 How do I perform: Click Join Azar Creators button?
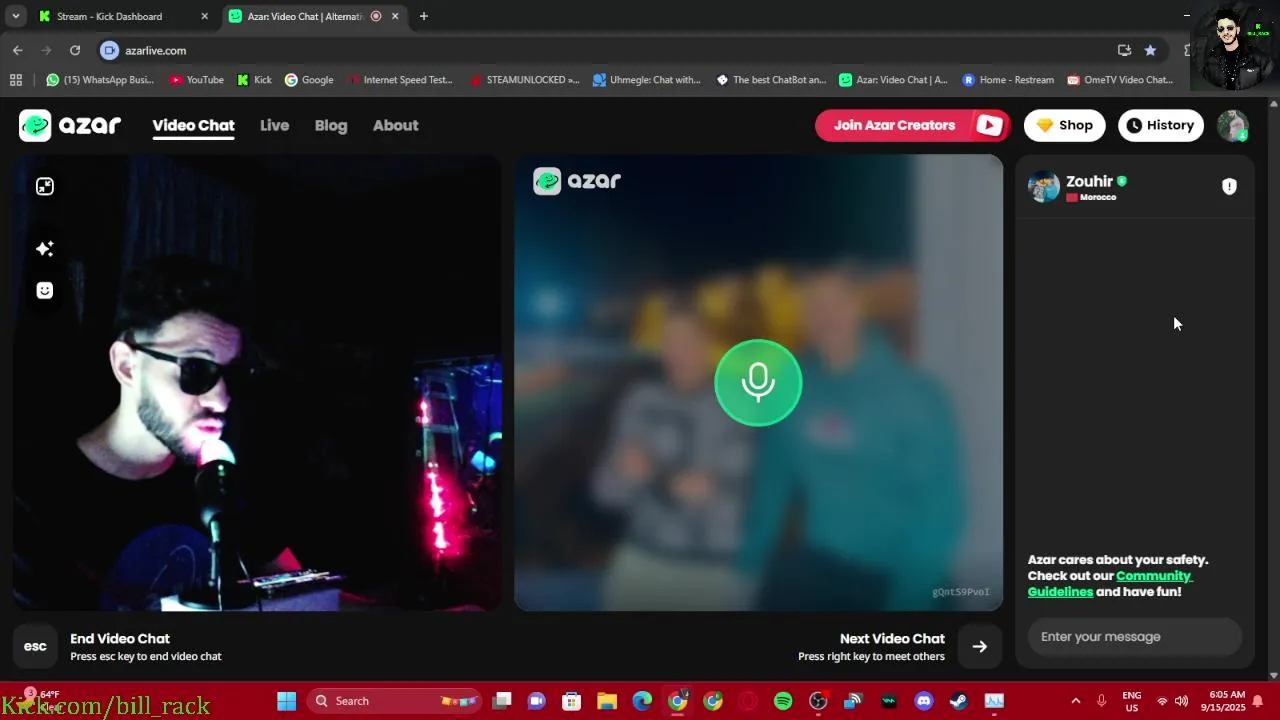coord(912,125)
